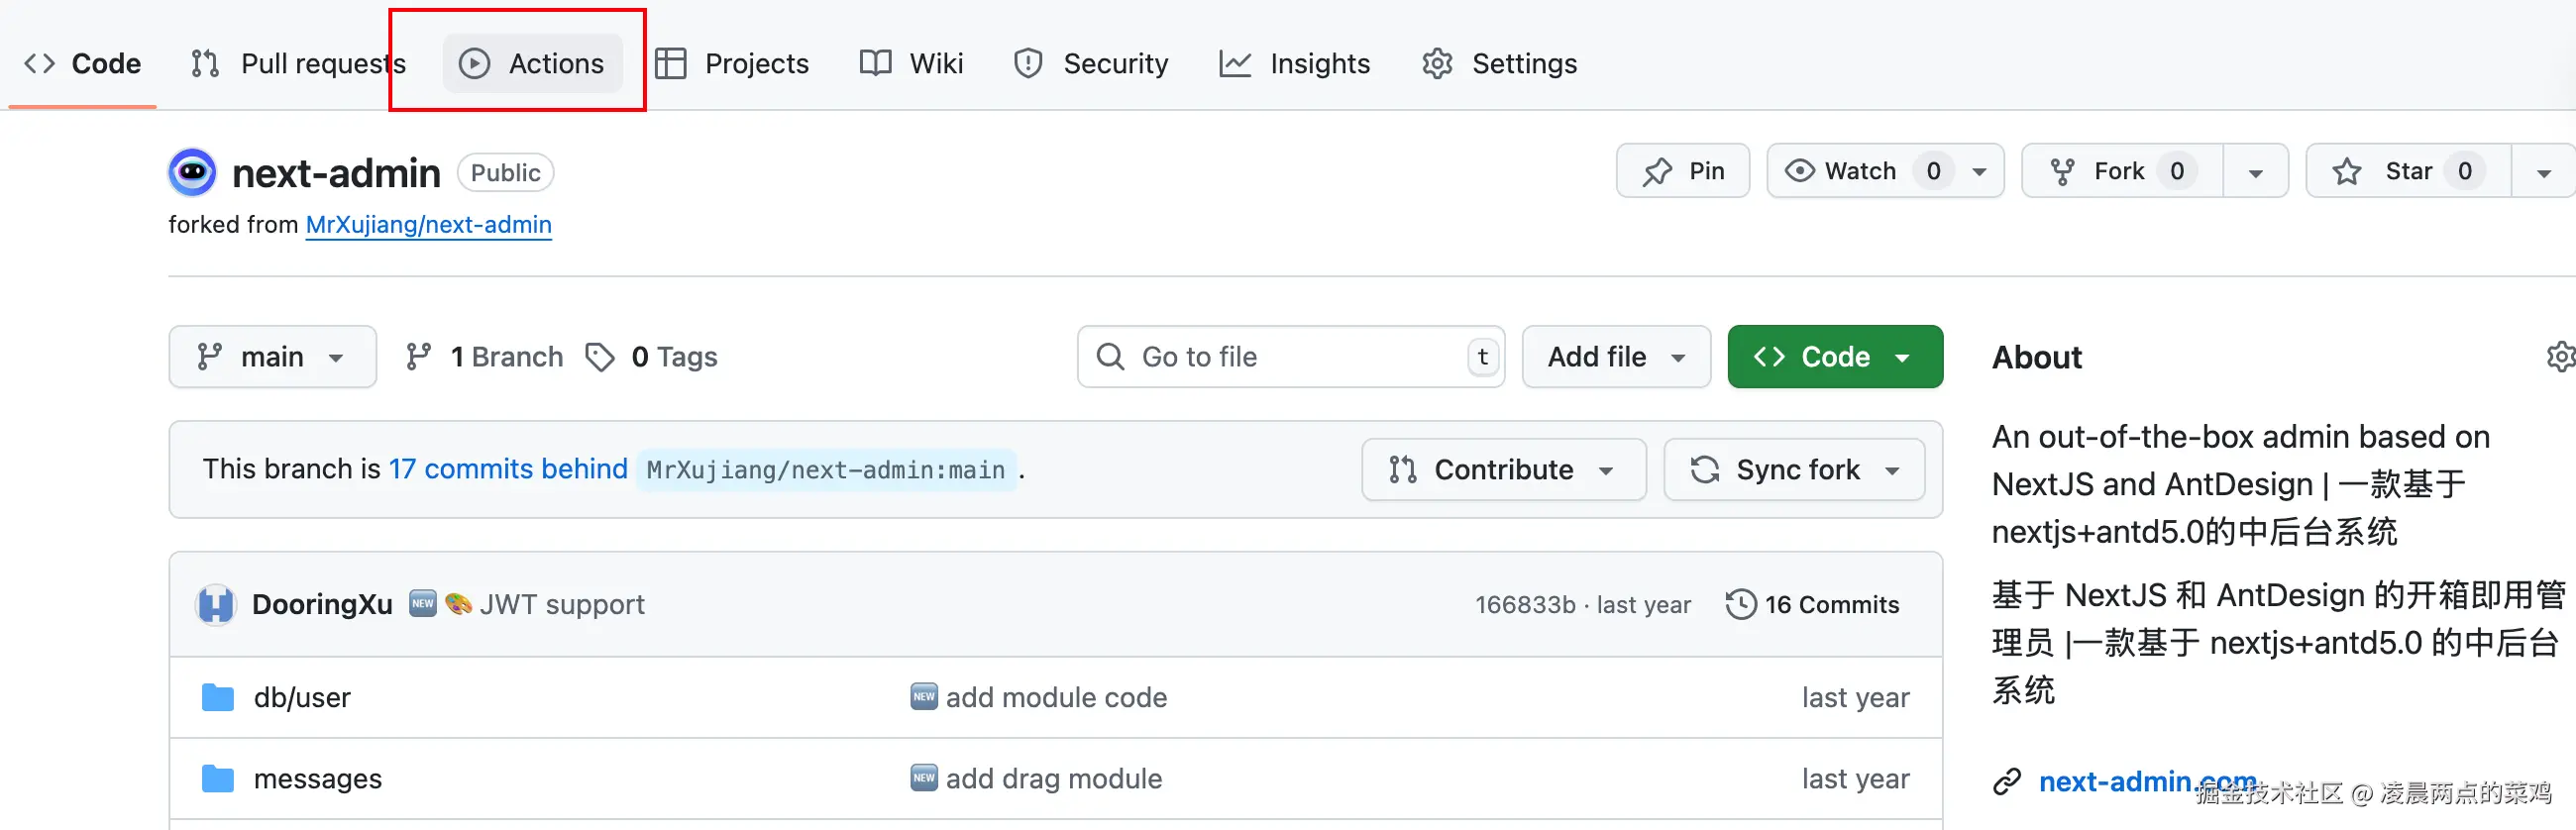2576x830 pixels.
Task: Open commit hash 166833b
Action: [1525, 605]
